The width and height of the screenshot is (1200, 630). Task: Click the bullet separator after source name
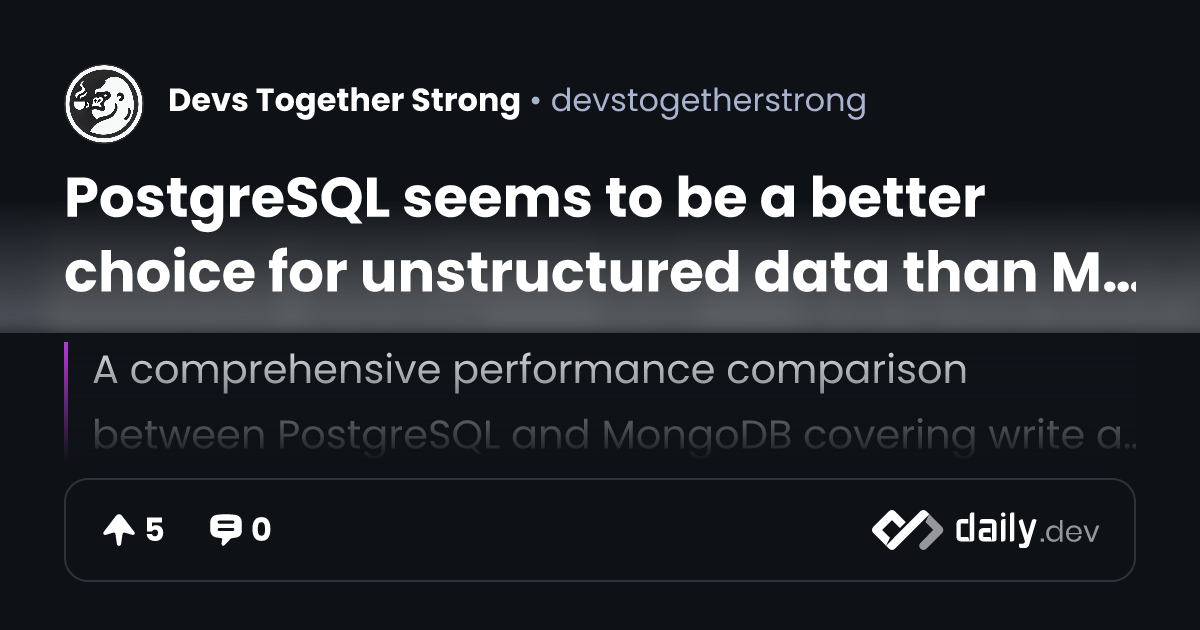coord(536,102)
